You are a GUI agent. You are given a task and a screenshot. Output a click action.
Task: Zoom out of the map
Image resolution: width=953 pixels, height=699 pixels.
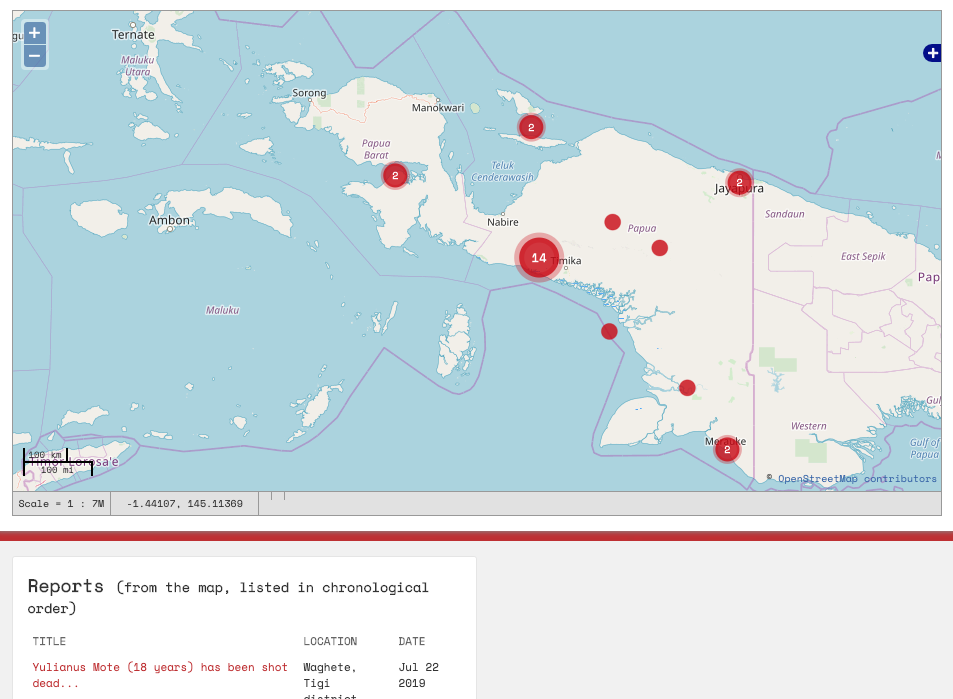tap(34, 56)
